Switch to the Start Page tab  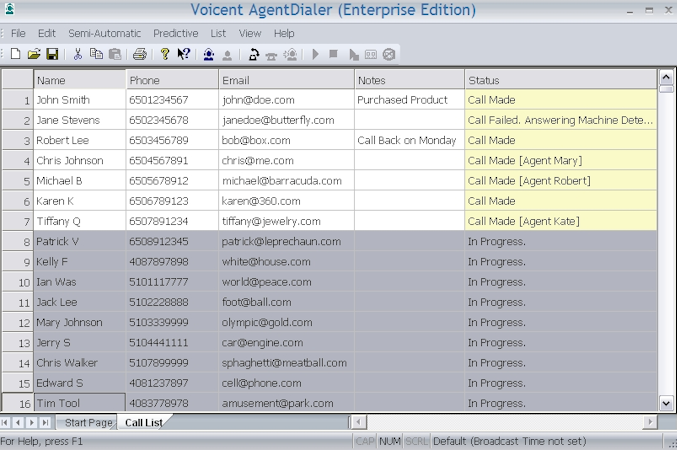[88, 422]
